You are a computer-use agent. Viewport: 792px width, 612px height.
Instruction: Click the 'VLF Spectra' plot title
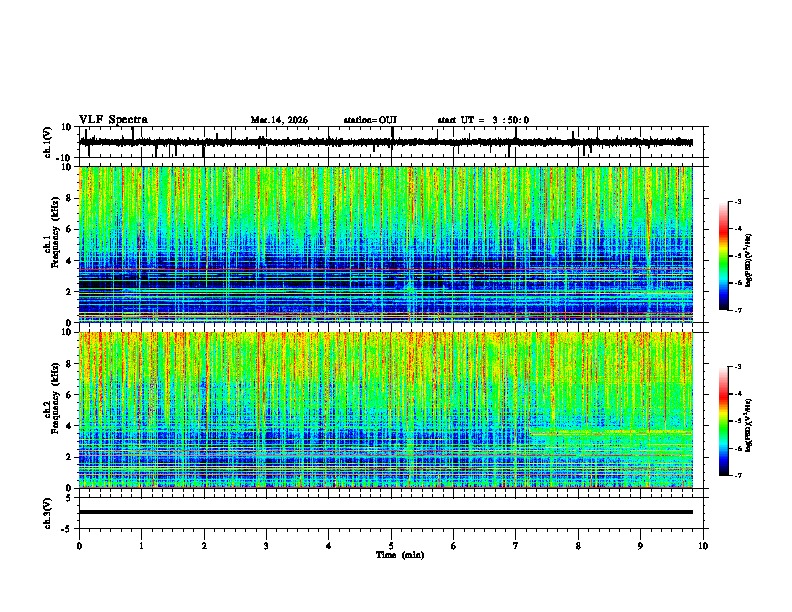pos(113,120)
